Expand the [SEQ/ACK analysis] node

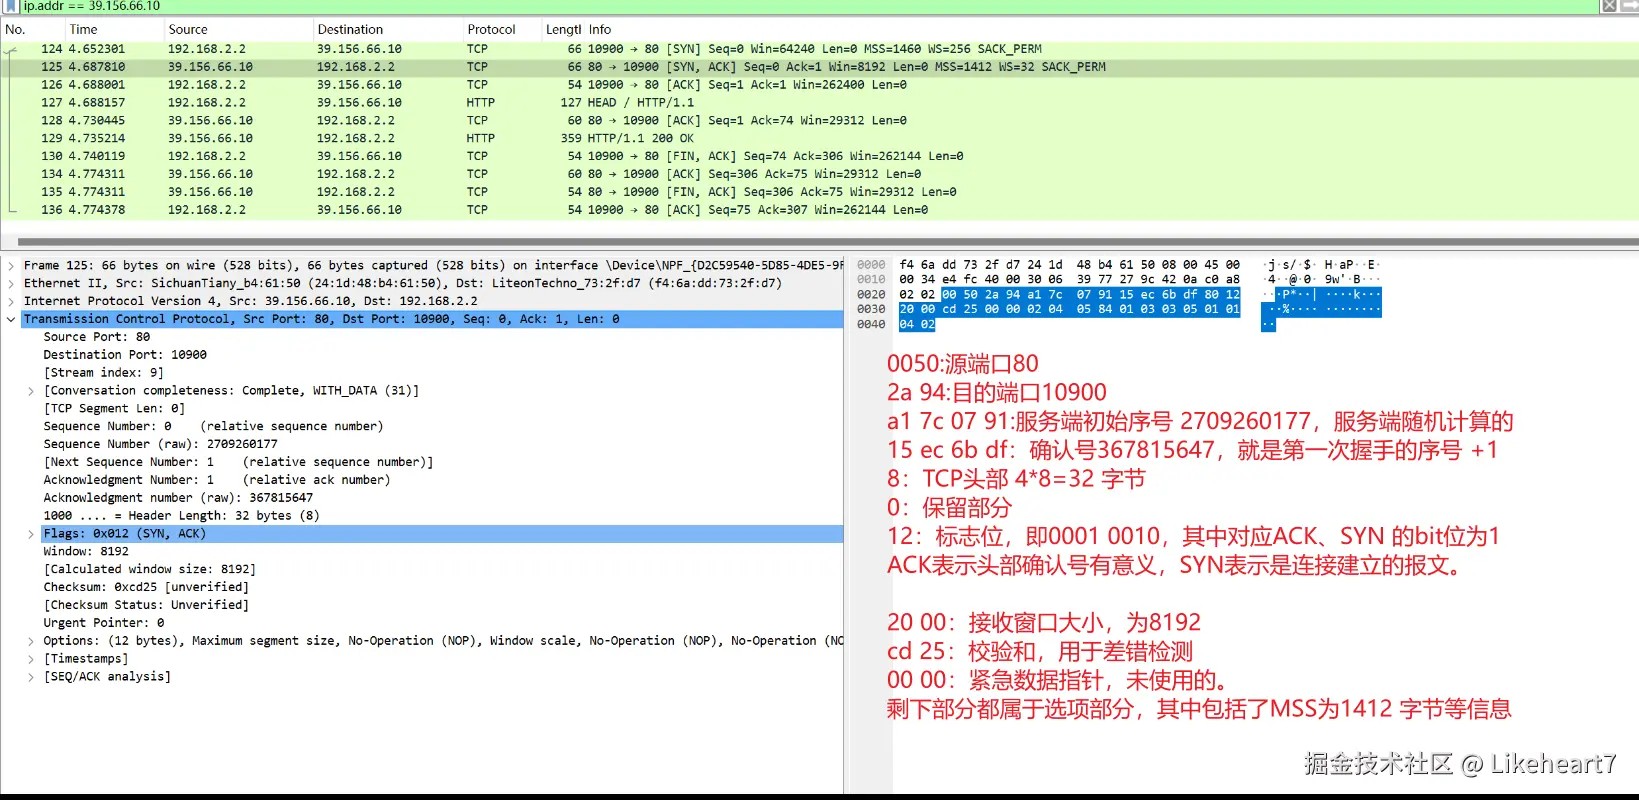31,677
